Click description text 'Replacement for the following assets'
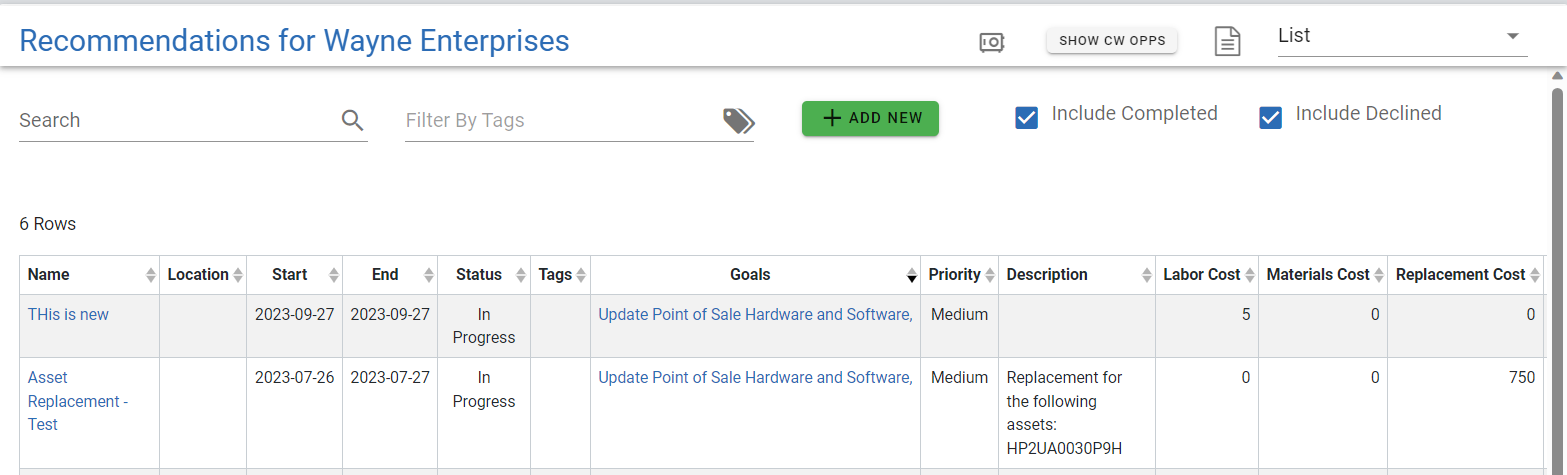This screenshot has height=475, width=1567. 1064,401
